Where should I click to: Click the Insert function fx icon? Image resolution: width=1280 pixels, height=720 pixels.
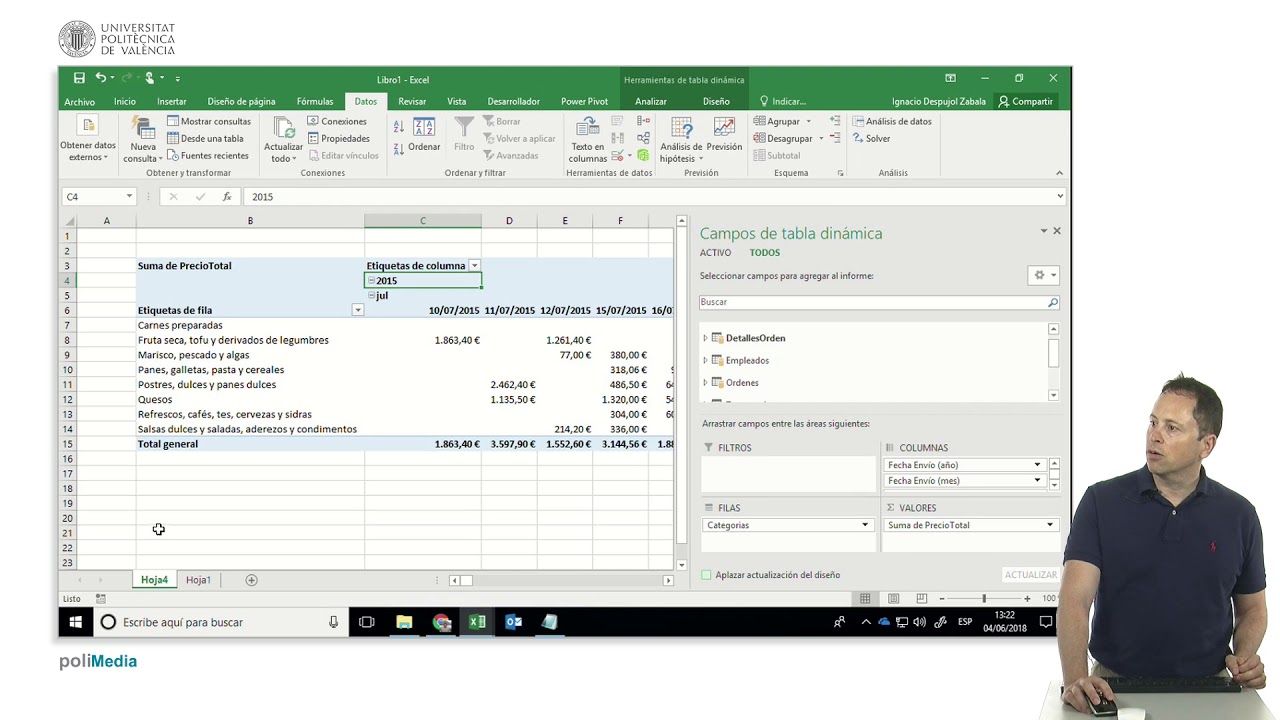pos(227,197)
